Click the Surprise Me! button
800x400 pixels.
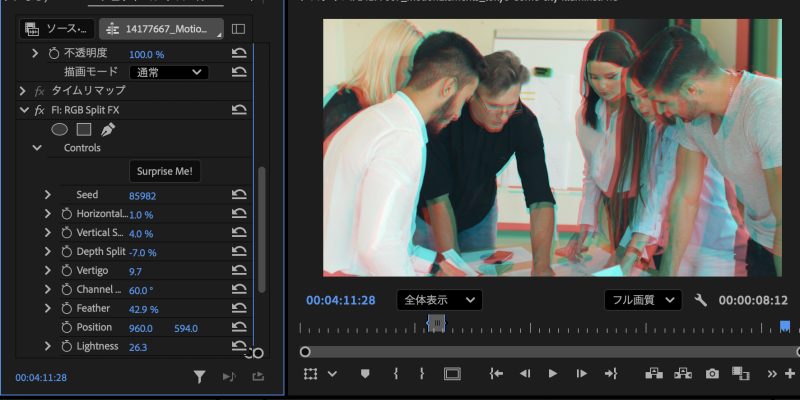pos(165,171)
